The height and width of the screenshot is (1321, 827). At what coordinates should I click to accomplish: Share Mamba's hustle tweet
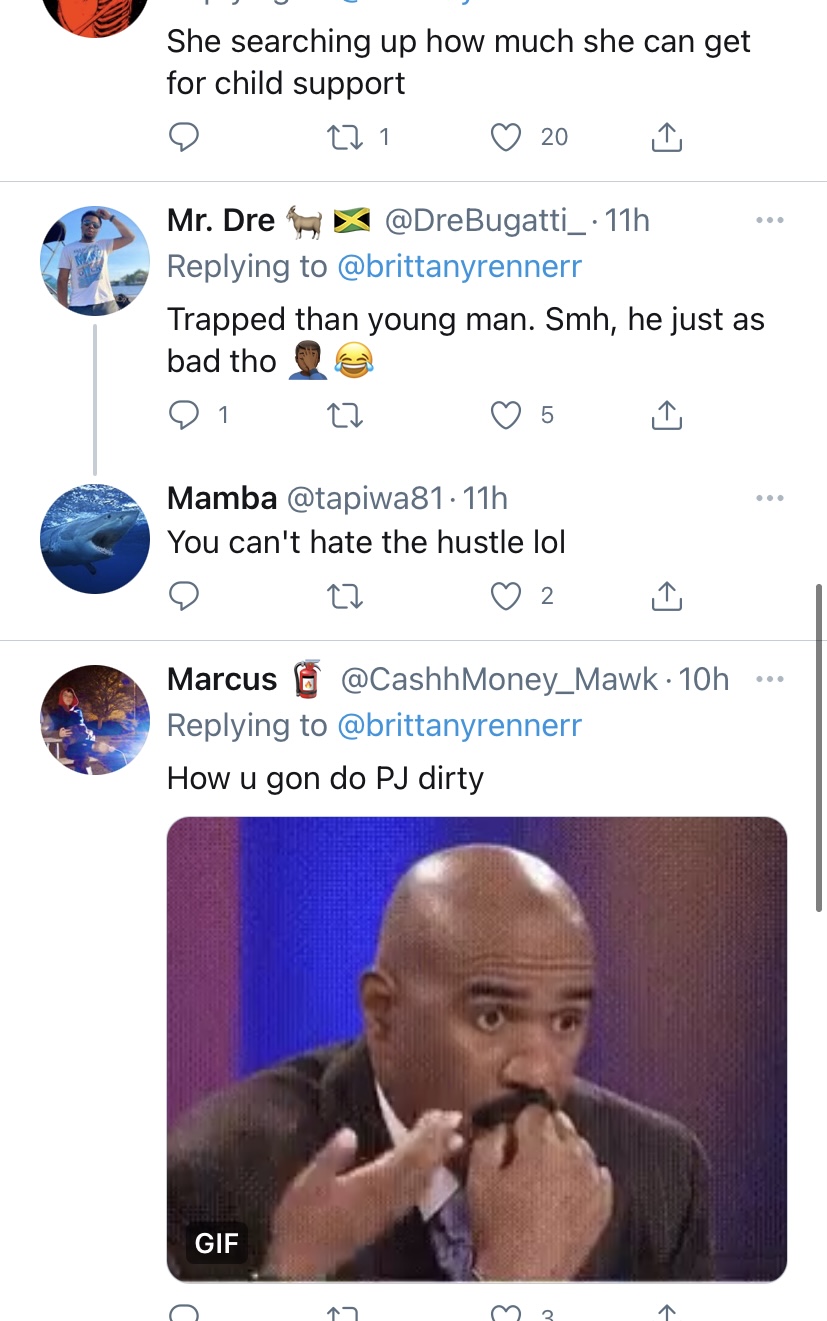tap(667, 596)
